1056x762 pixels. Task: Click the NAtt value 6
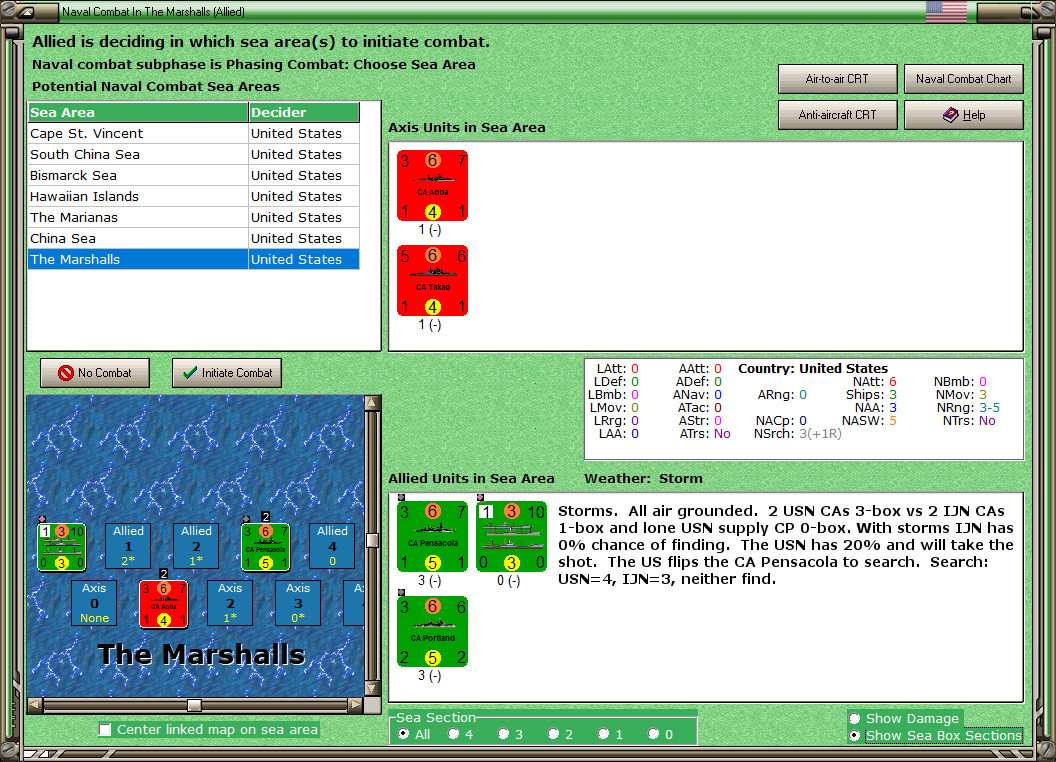[892, 382]
